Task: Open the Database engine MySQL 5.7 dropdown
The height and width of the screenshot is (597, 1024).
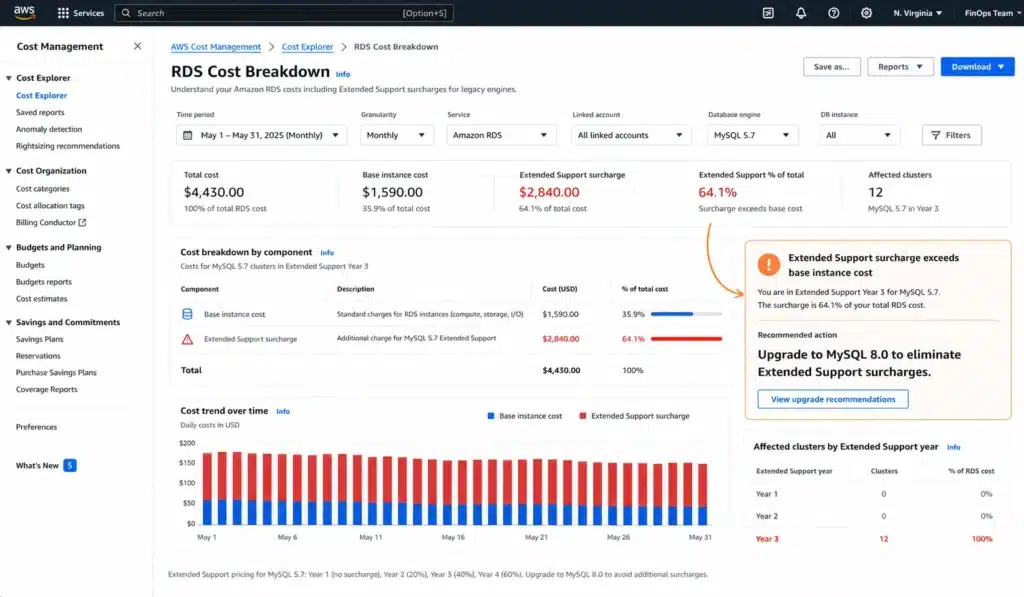Action: pos(752,135)
